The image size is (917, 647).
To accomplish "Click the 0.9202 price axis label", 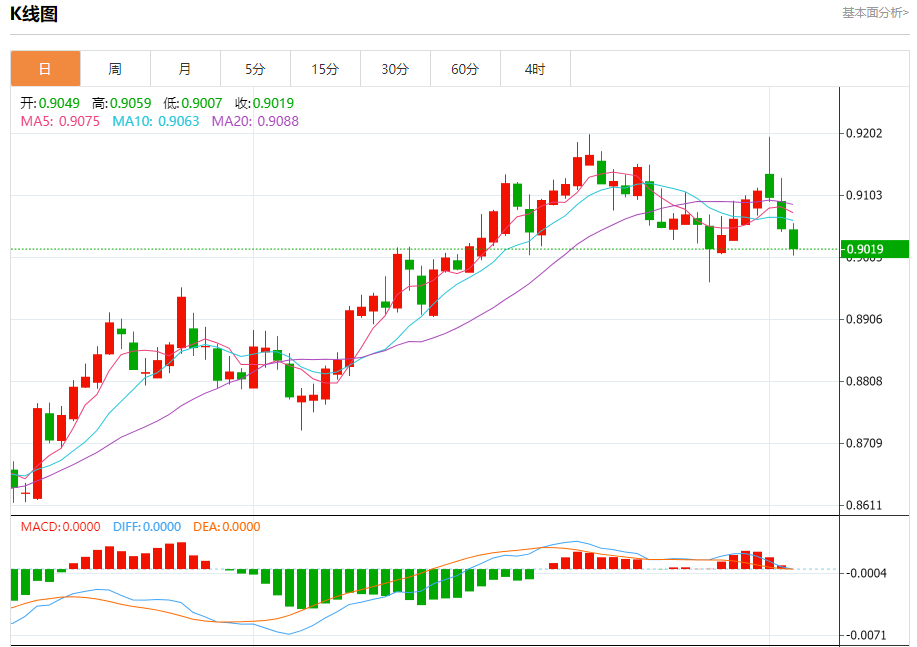I will [864, 133].
